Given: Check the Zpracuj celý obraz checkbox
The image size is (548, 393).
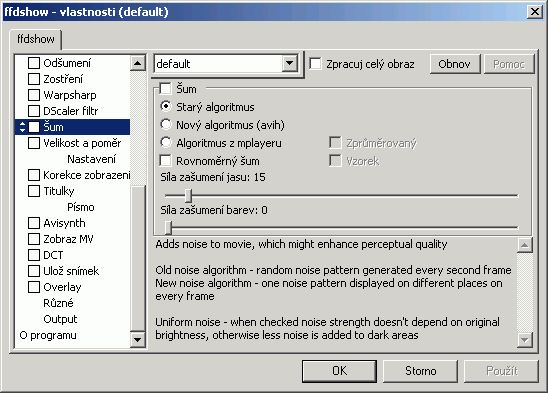Looking at the screenshot, I should [x=315, y=64].
